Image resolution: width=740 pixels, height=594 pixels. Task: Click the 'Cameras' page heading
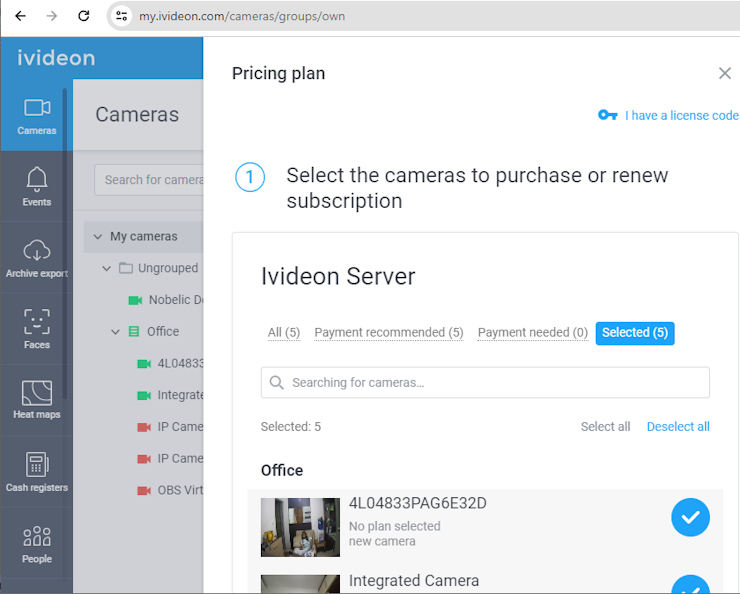[137, 115]
